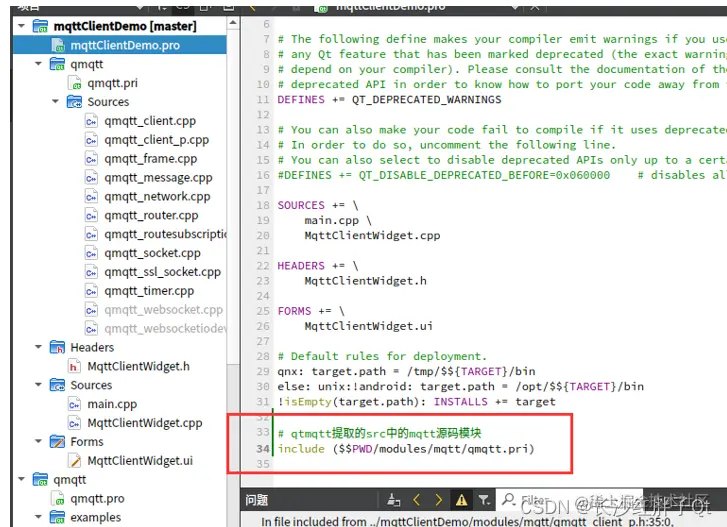Collapse the mqttClientDemo [master] project node
This screenshot has height=527, width=727.
[21, 26]
